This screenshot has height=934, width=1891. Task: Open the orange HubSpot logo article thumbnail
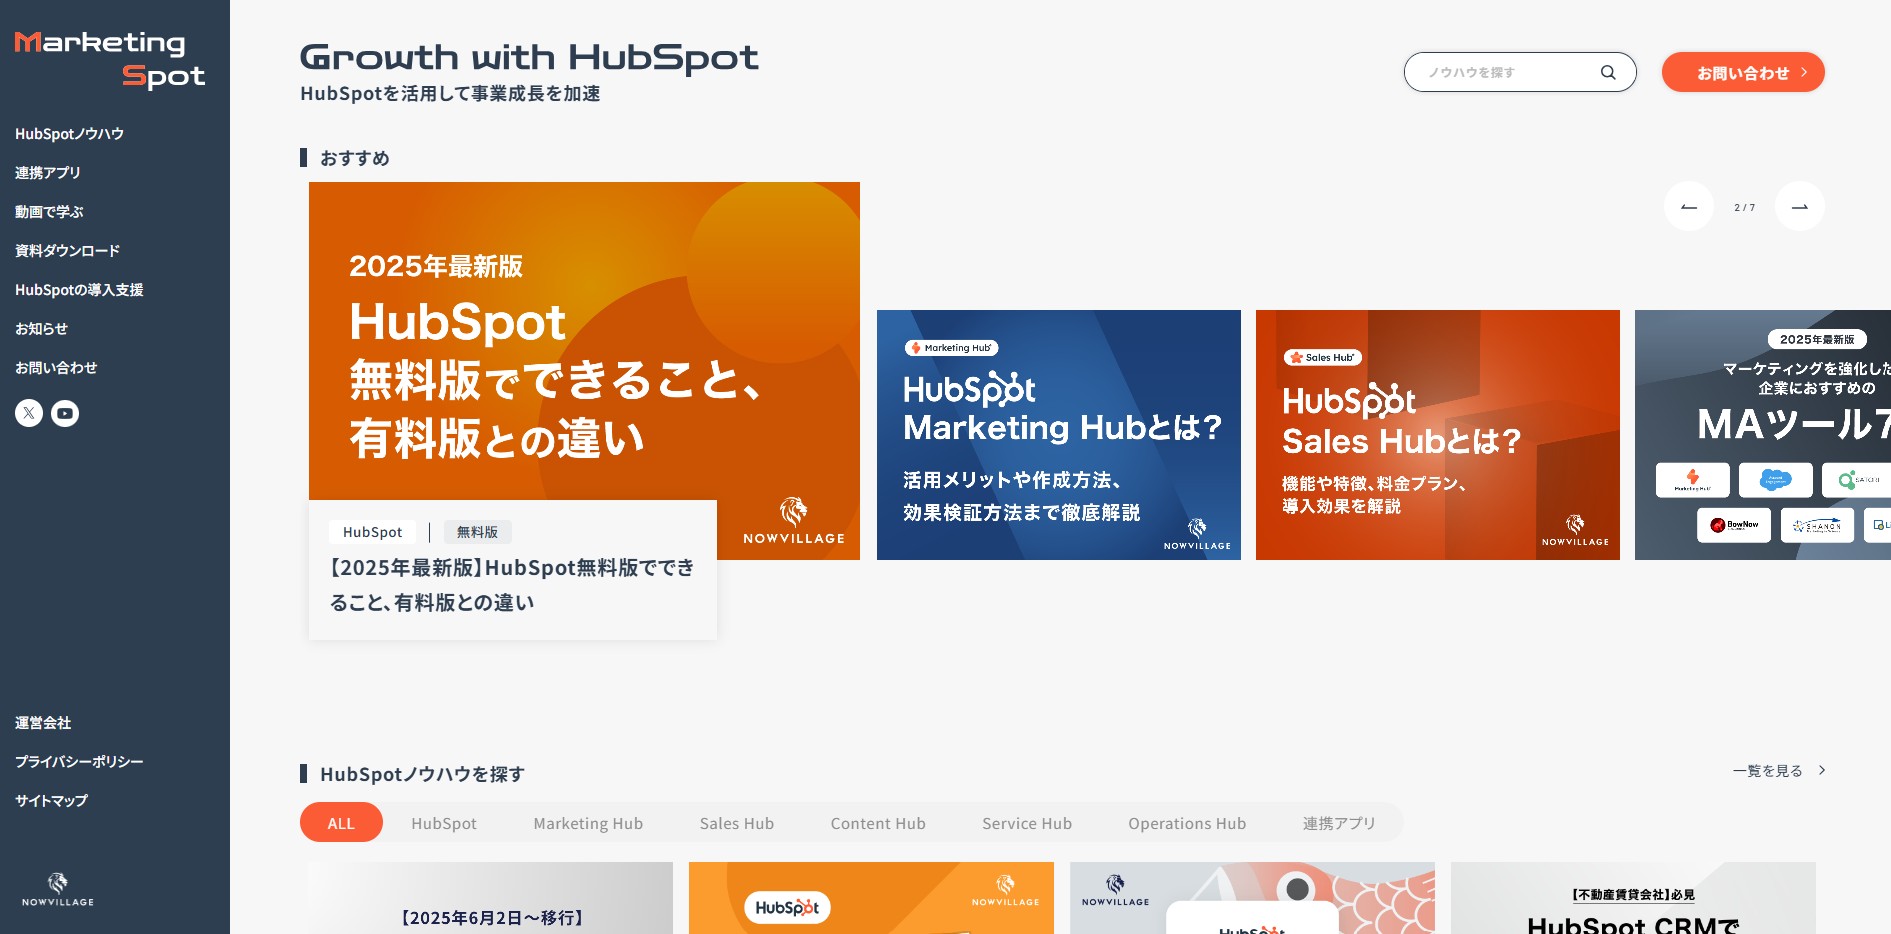(x=871, y=898)
